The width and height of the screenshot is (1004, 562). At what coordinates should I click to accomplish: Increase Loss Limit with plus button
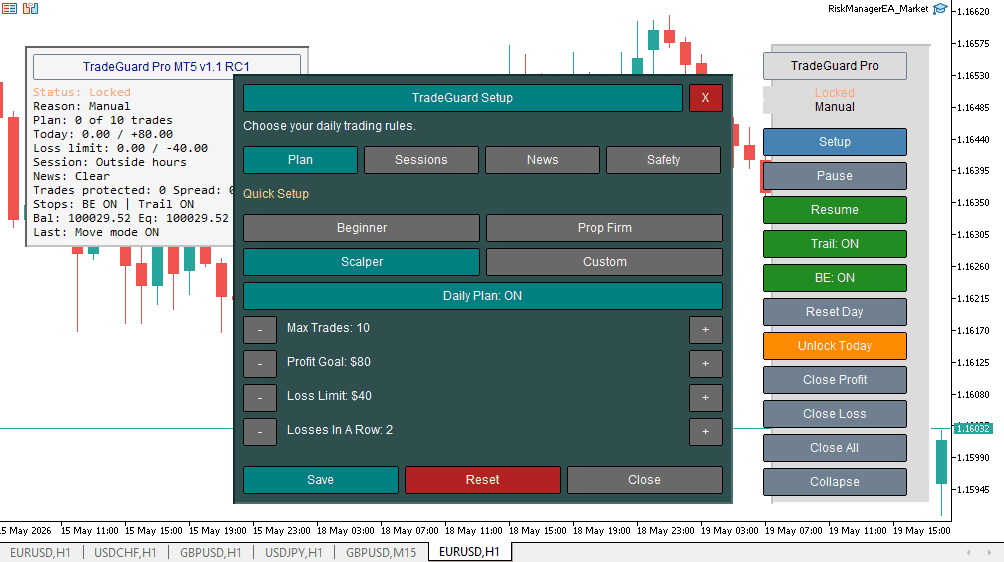706,397
